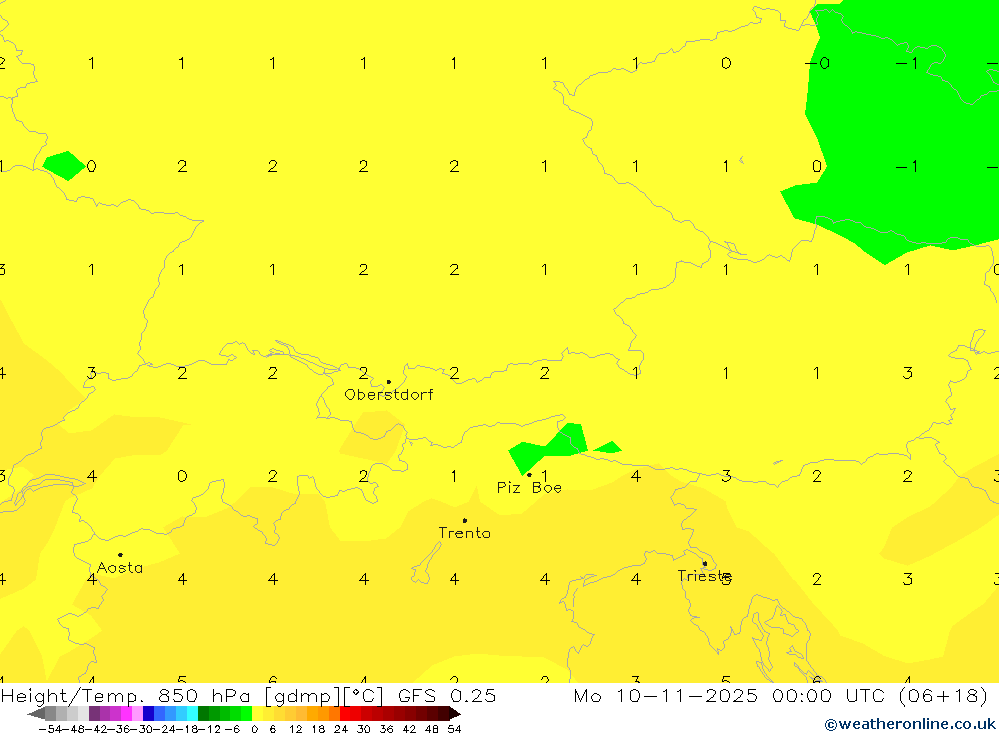This screenshot has height=733, width=1000.
Task: Click the map dot marking Trieste
Action: coord(704,563)
